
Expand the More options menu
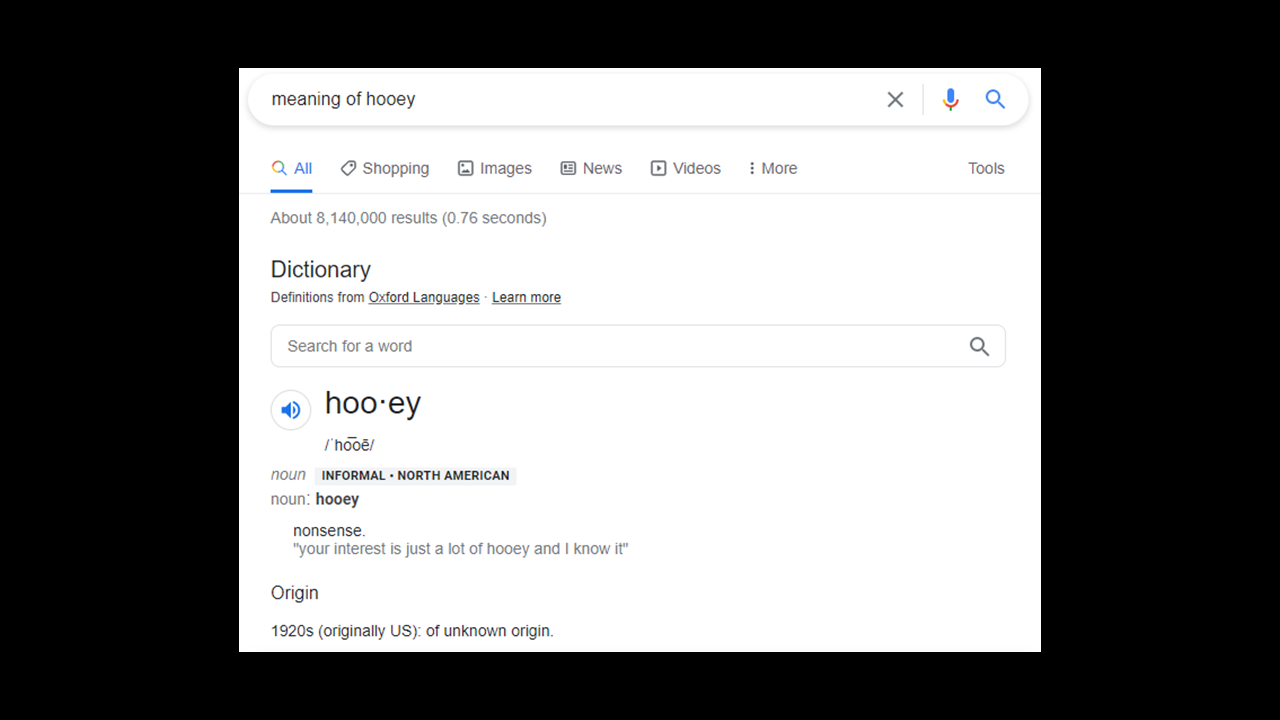tap(773, 168)
